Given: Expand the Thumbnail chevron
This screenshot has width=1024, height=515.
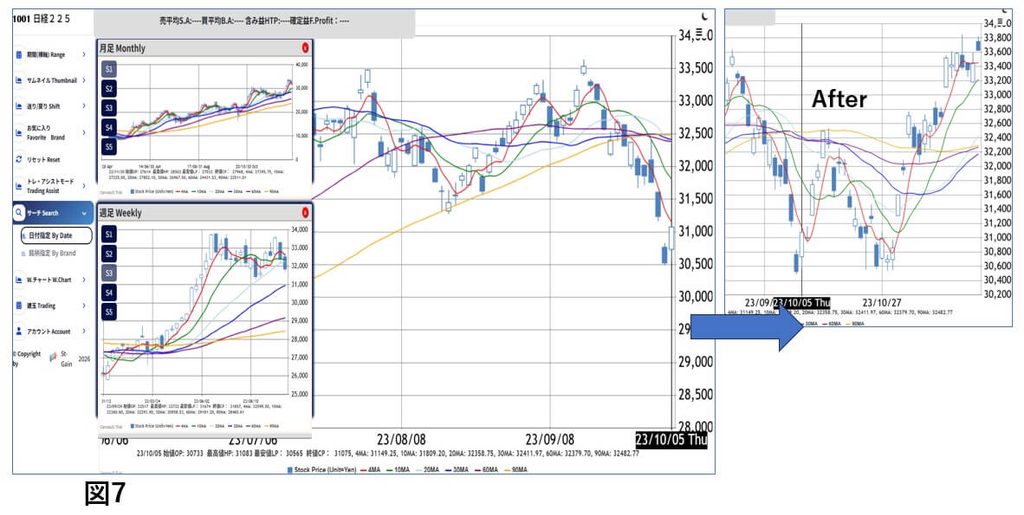Looking at the screenshot, I should pos(84,80).
